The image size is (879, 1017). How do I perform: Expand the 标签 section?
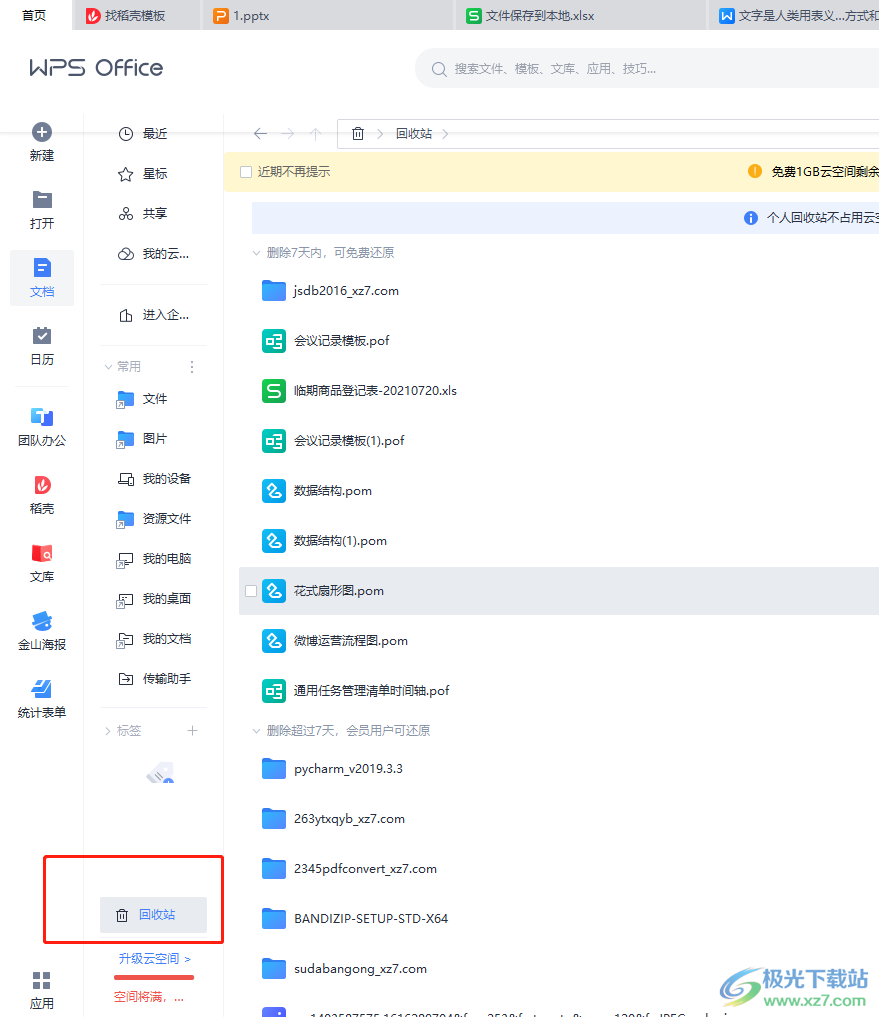point(108,731)
